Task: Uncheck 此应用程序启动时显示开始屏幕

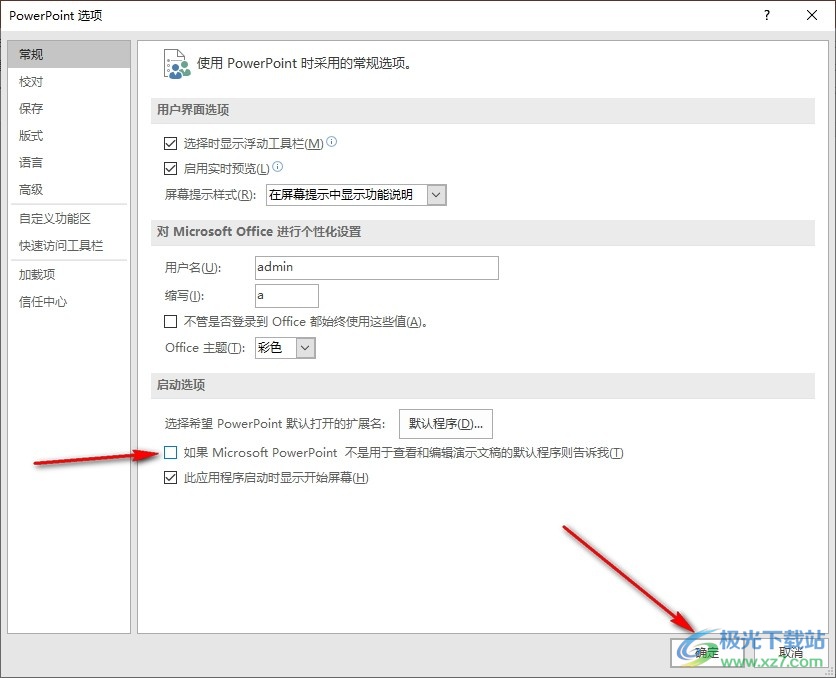Action: coord(170,478)
